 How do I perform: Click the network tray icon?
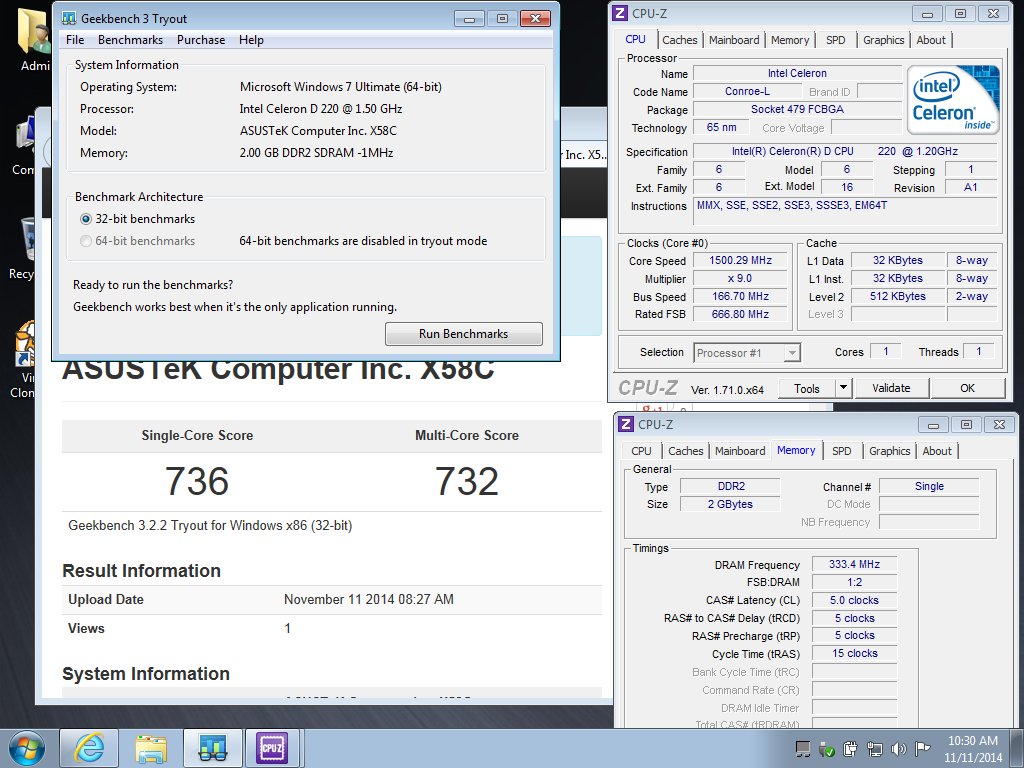(875, 749)
